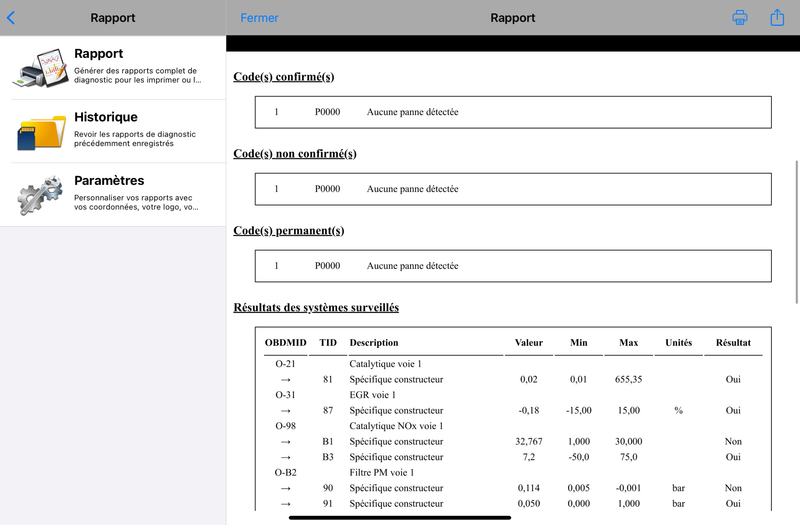The width and height of the screenshot is (800, 525).
Task: Select the Paramètres menu item title
Action: point(109,180)
